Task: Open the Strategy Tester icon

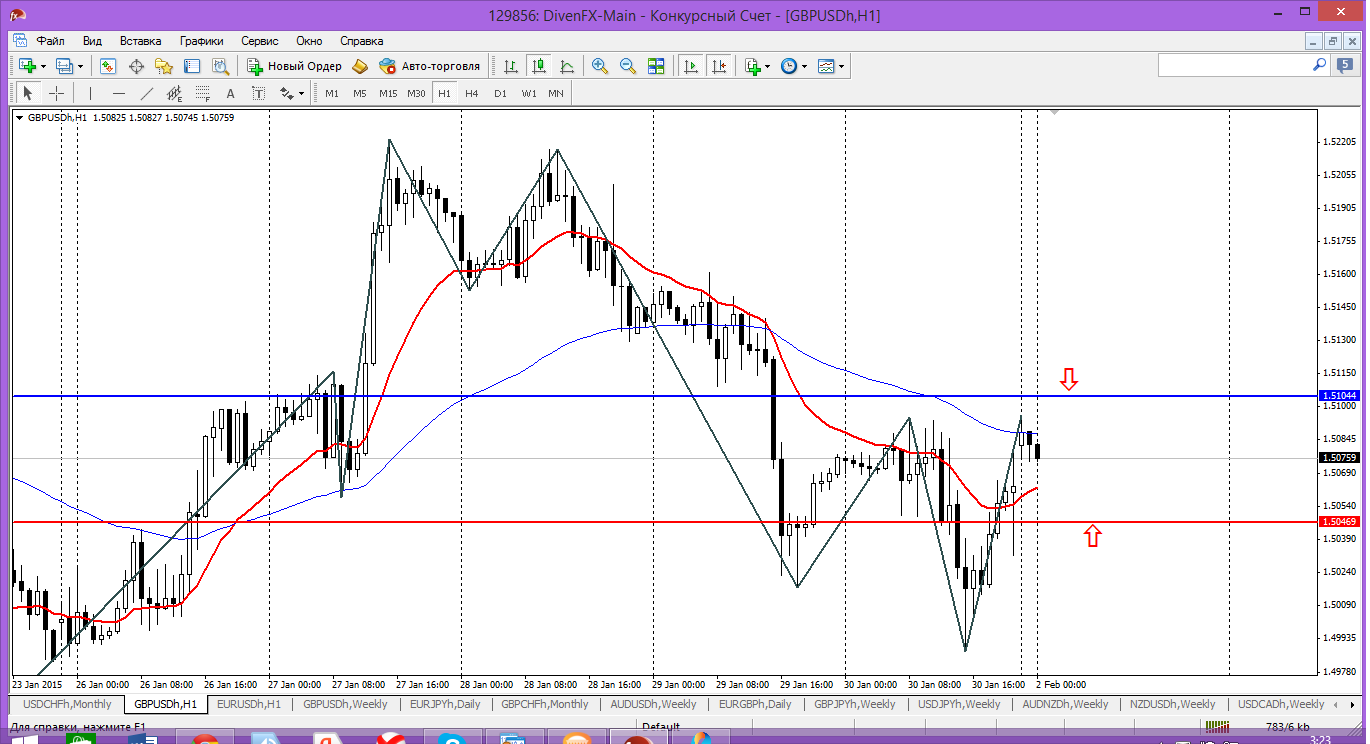Action: 220,66
